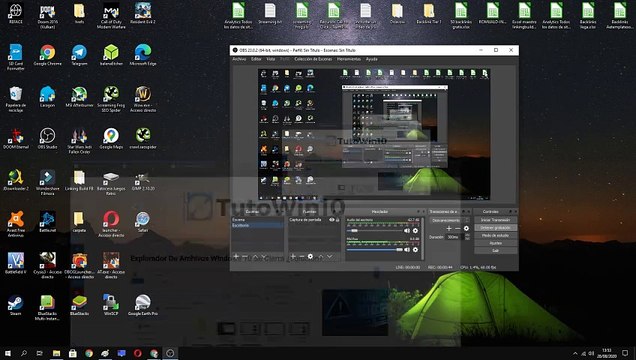This screenshot has width=636, height=360.
Task: Open Colección de Escenas menu
Action: (x=313, y=59)
